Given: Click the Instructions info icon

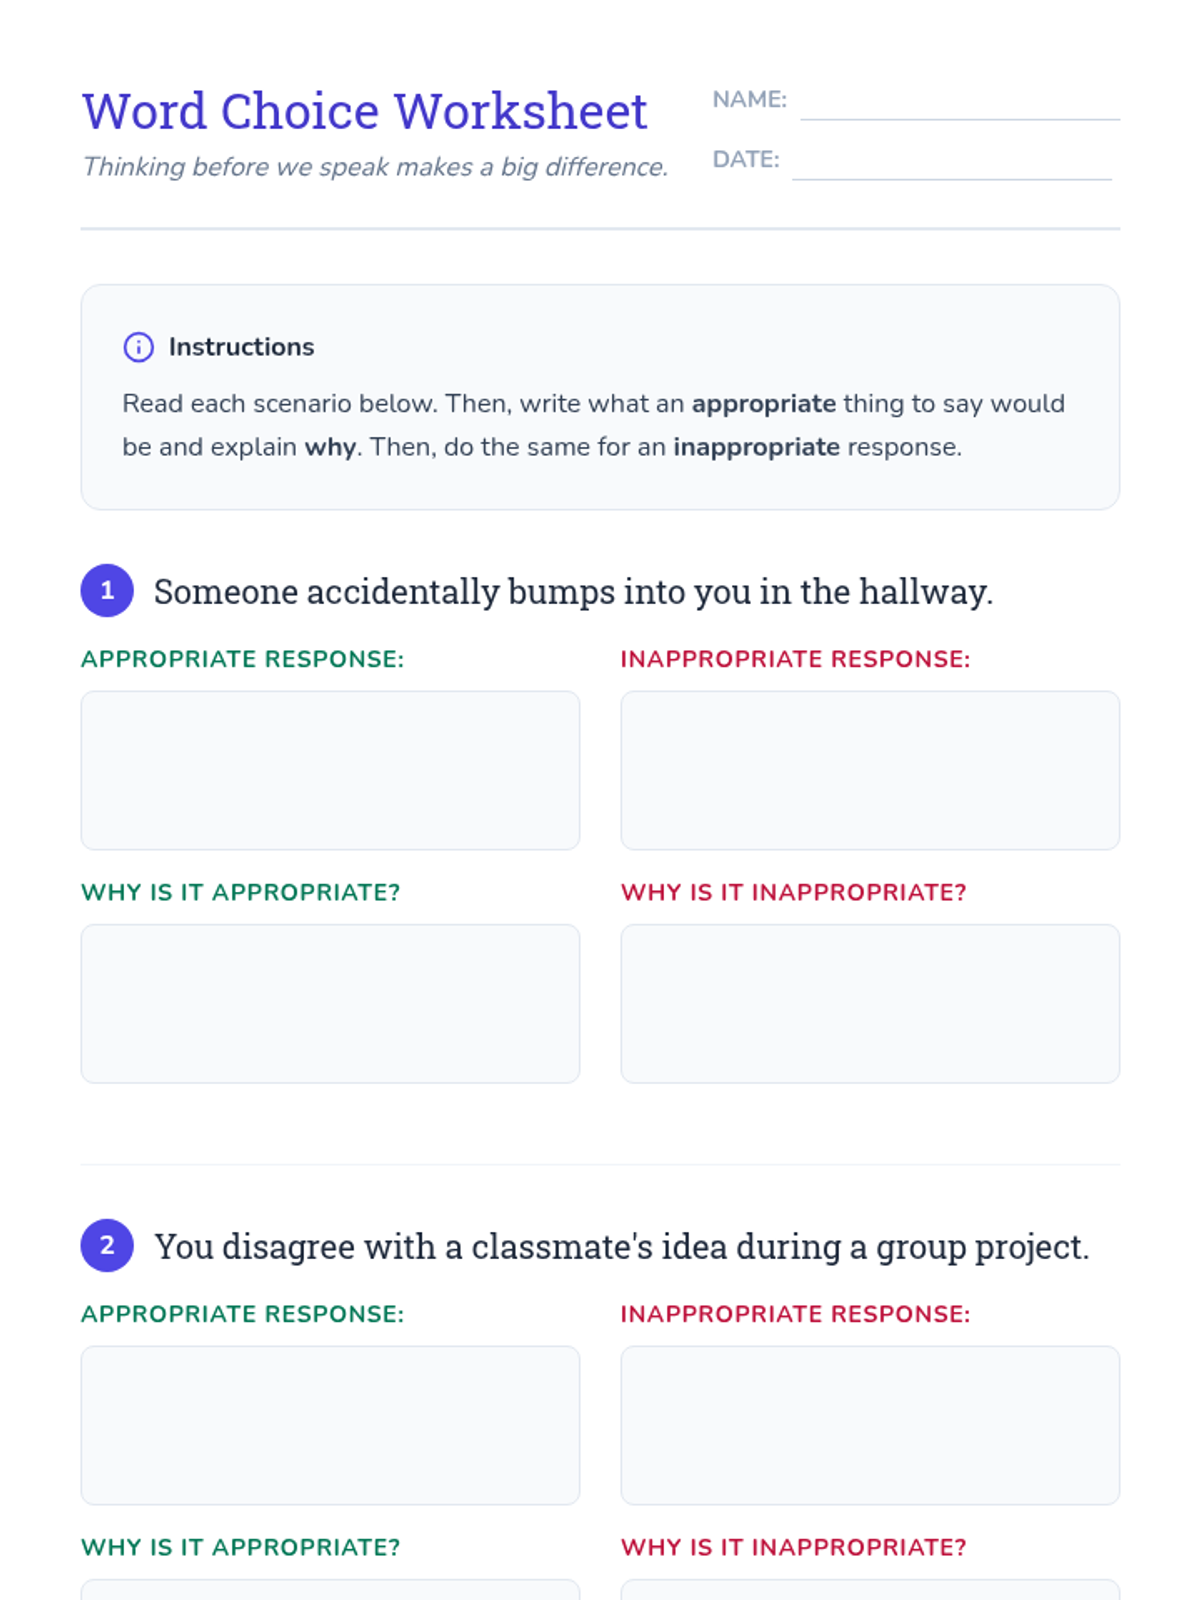Looking at the screenshot, I should point(138,347).
